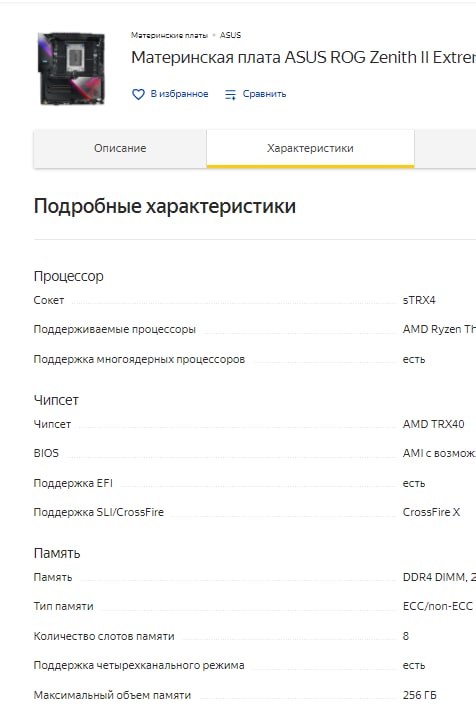The width and height of the screenshot is (476, 708).
Task: Click the DDR4 DIMM value
Action: click(439, 577)
